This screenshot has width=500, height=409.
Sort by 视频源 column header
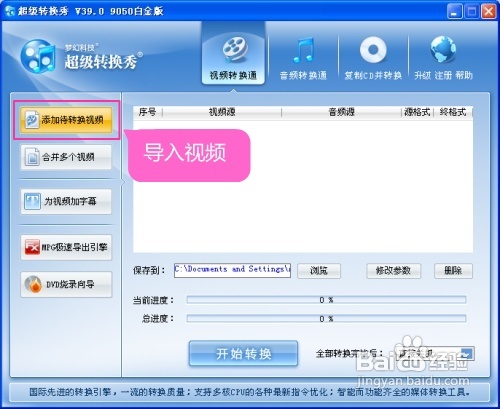pyautogui.click(x=222, y=112)
